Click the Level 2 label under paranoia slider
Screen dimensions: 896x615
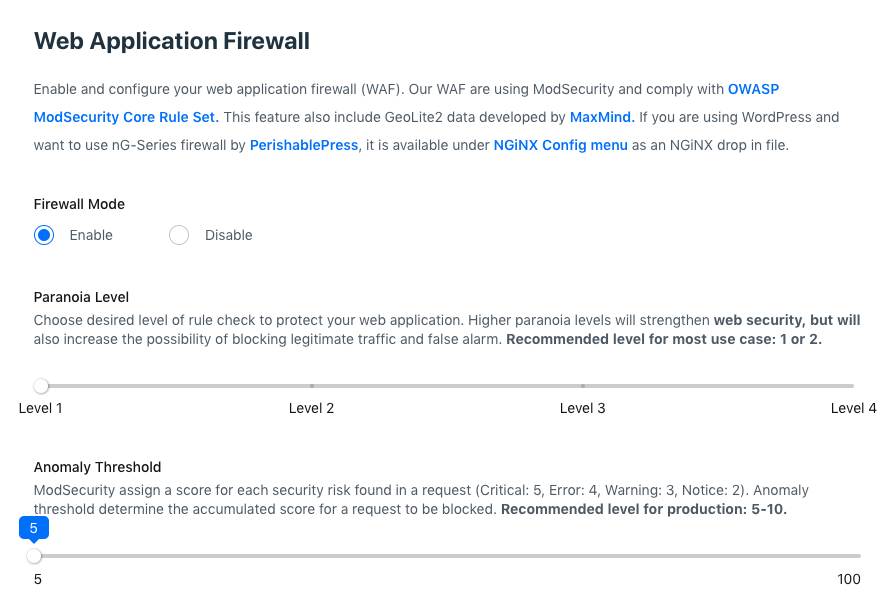point(312,408)
